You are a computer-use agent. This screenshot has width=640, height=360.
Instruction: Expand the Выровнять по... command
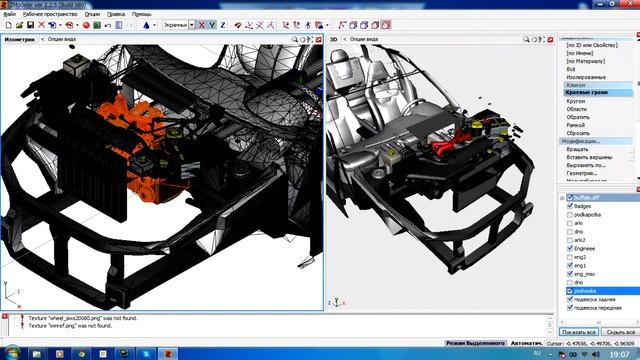click(x=586, y=165)
